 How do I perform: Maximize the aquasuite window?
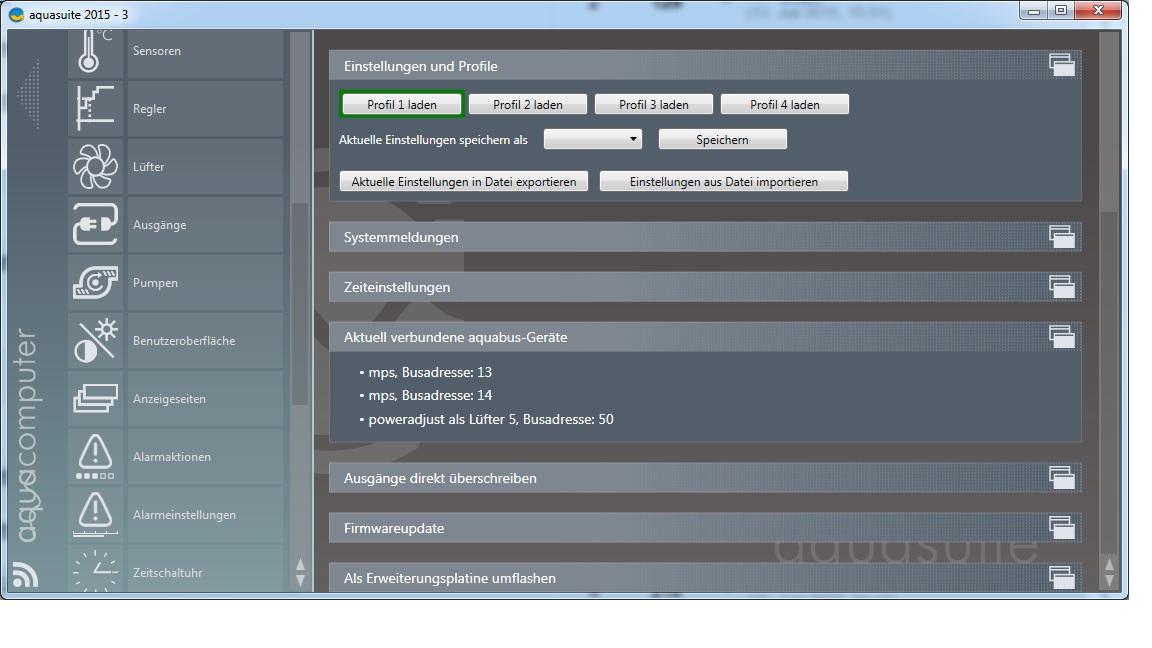(1061, 10)
